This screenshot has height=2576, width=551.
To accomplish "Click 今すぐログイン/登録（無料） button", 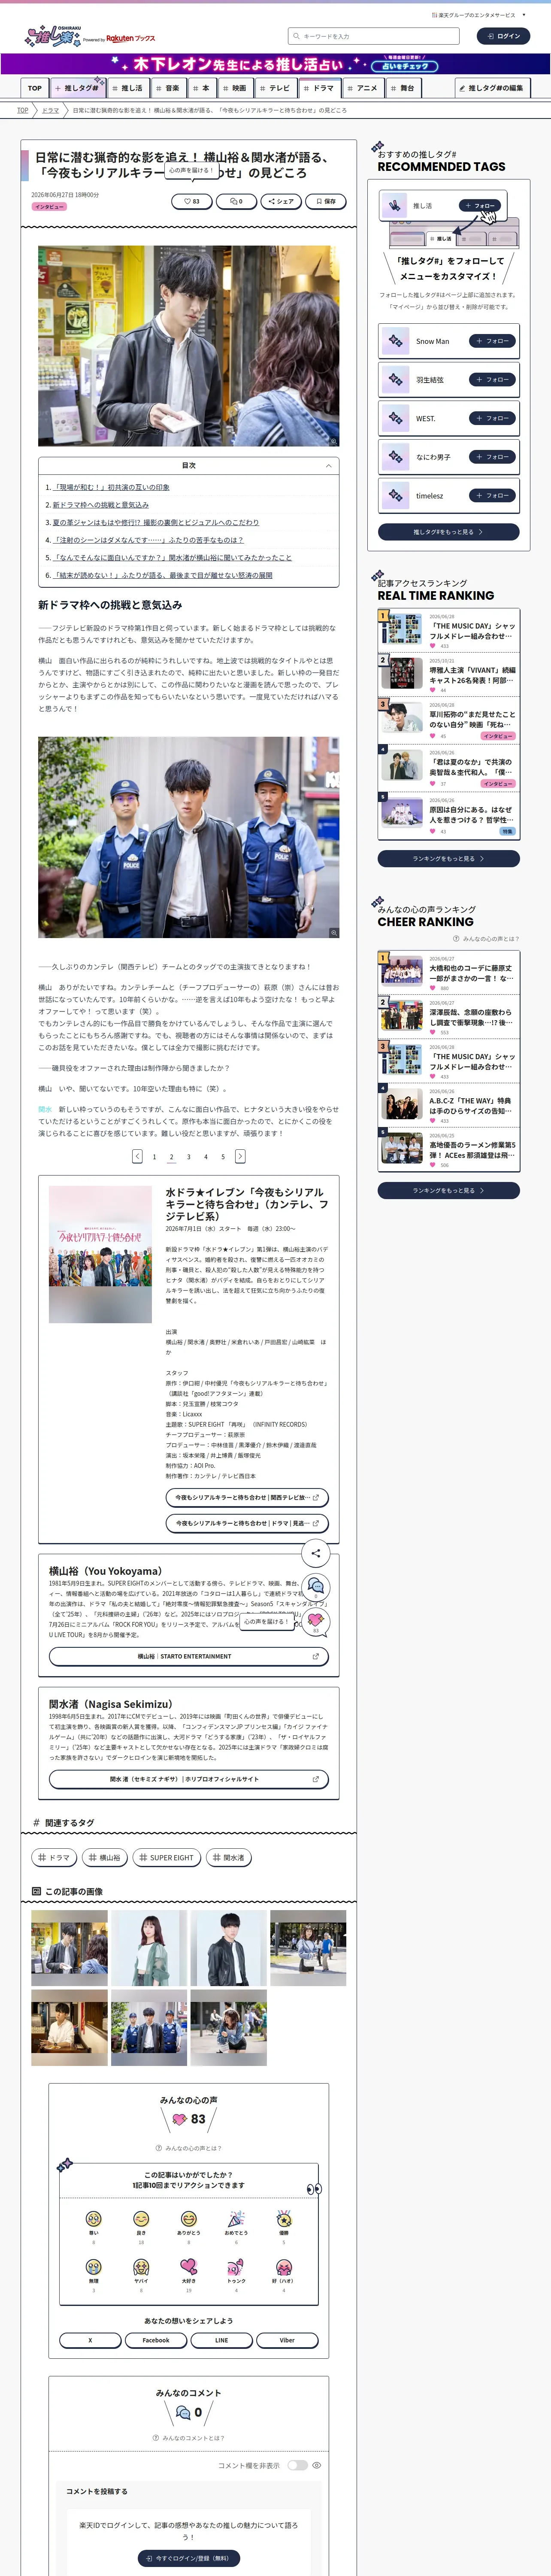I will tap(189, 2558).
